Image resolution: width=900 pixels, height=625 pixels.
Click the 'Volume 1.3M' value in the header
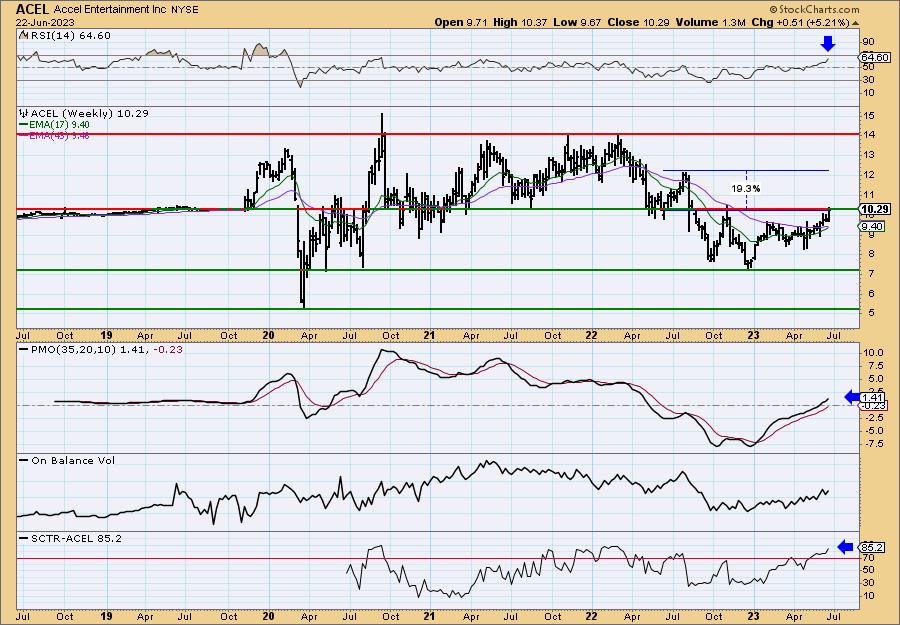(x=711, y=22)
